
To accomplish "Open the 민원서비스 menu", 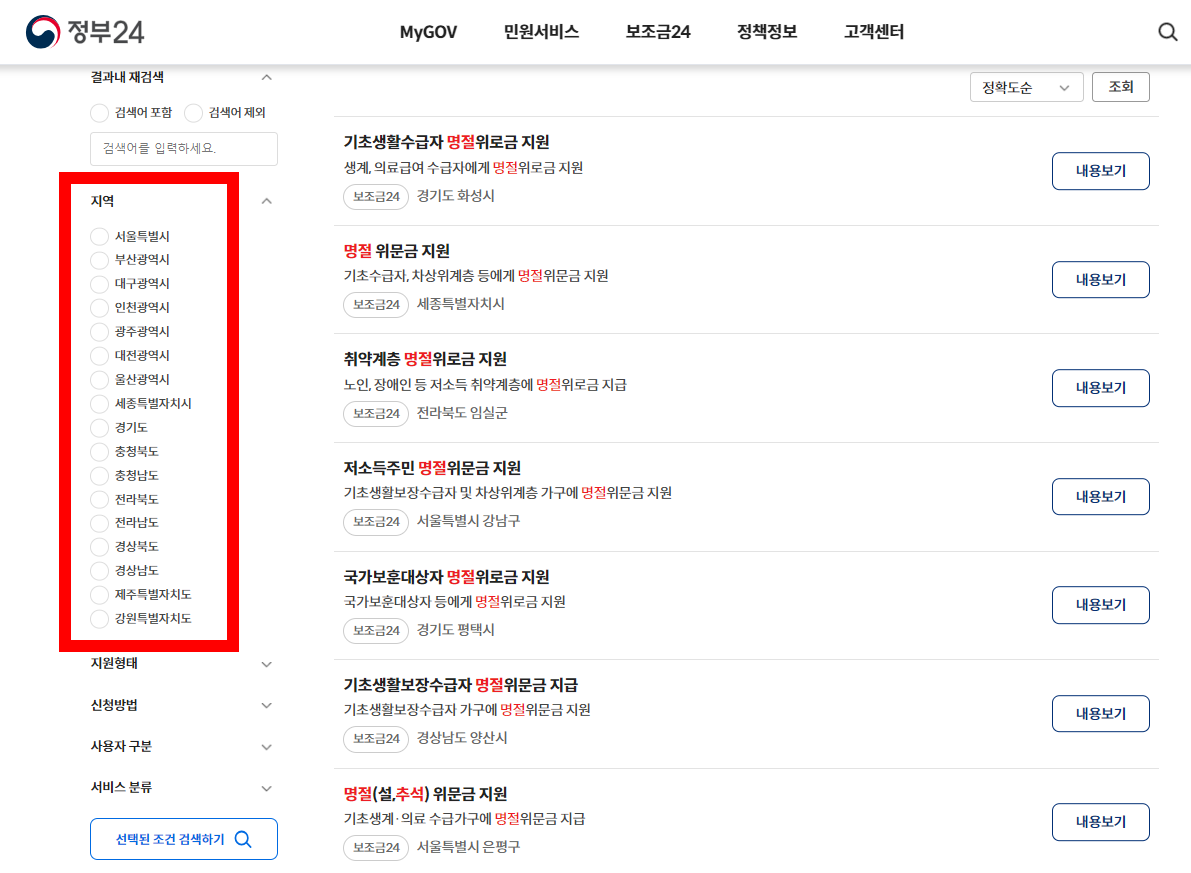I will tap(541, 32).
